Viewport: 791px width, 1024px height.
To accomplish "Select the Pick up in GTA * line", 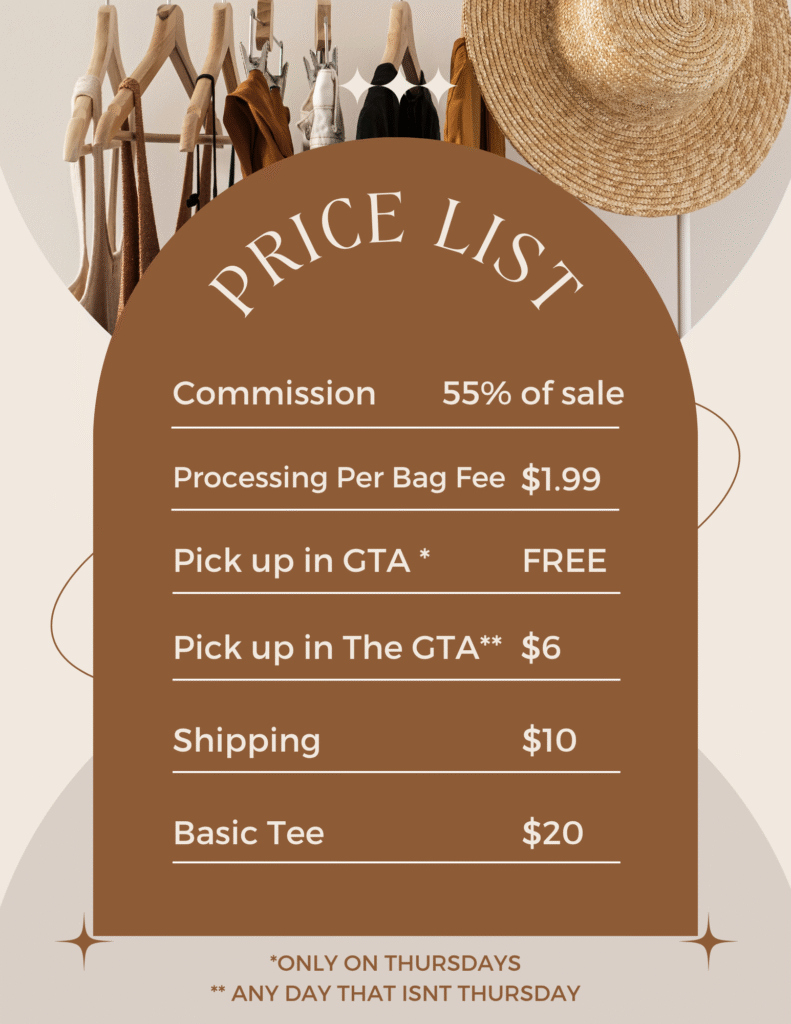I will 302,561.
